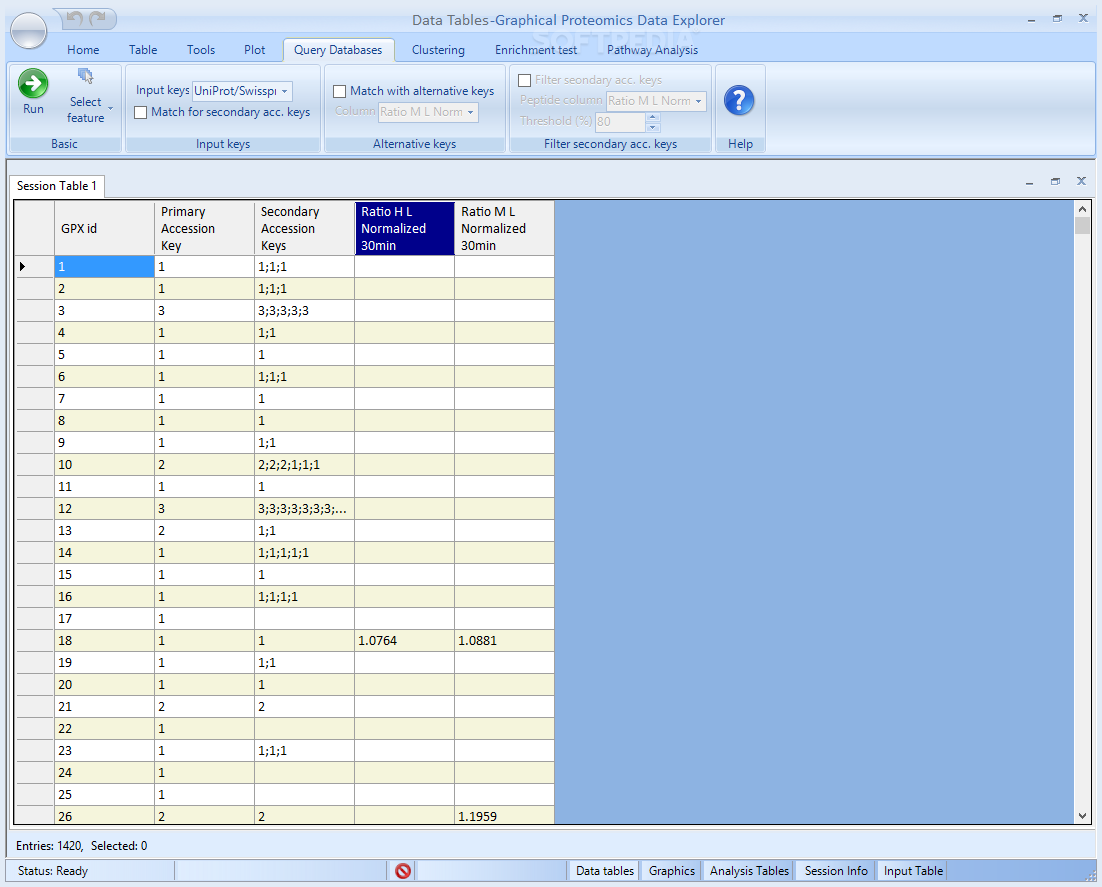
Task: Click scrollbar down arrow in table
Action: [1082, 816]
